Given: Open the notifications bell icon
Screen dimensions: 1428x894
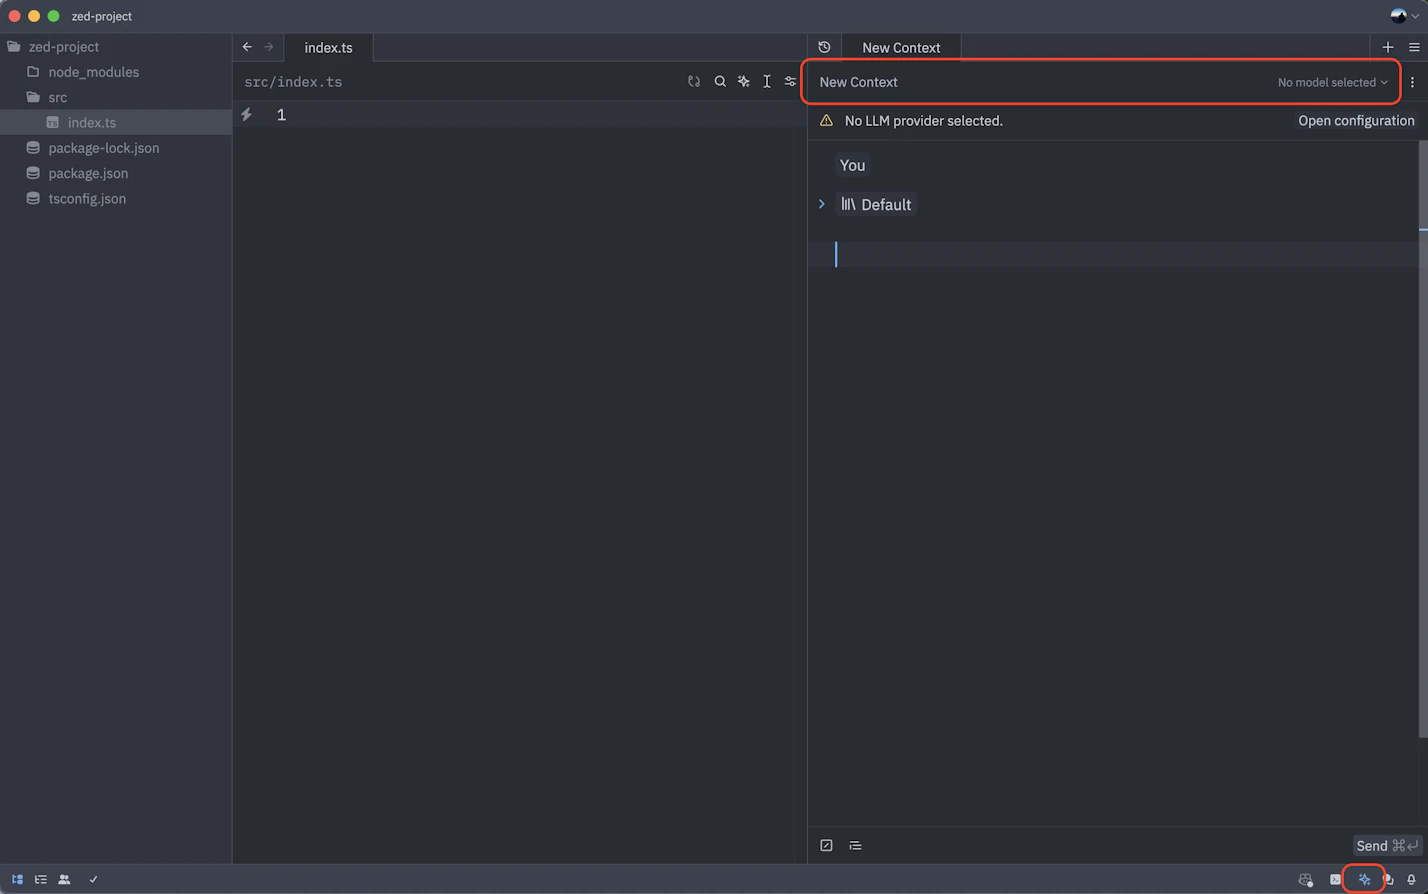Looking at the screenshot, I should 1411,880.
